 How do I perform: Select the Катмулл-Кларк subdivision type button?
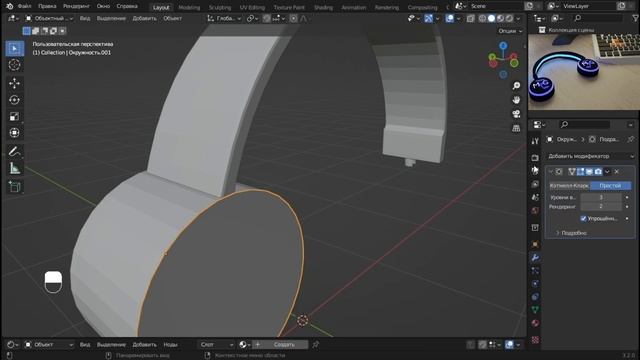click(569, 186)
